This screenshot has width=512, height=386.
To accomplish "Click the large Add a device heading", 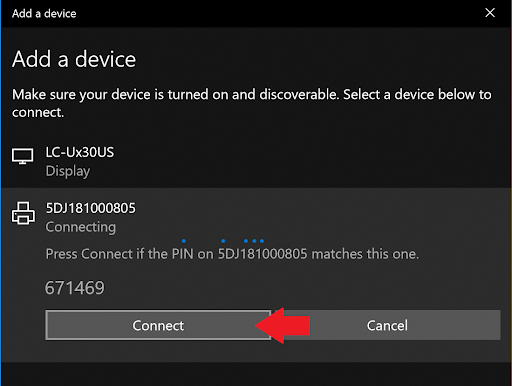I will coord(74,59).
